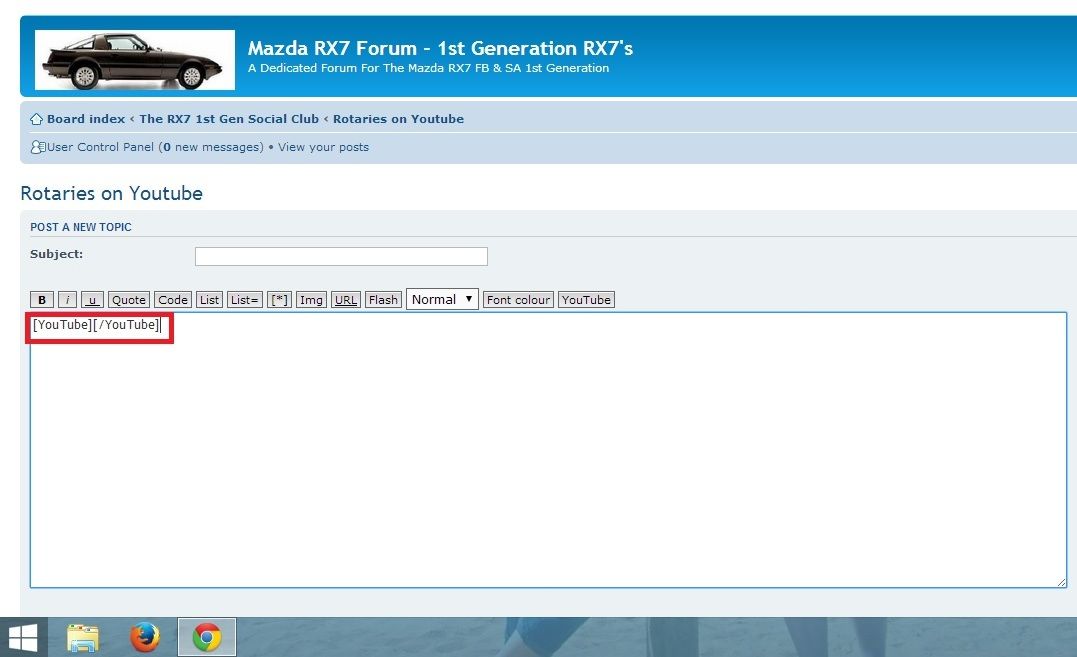Image resolution: width=1077 pixels, height=657 pixels.
Task: Insert an ordered List= tag
Action: click(245, 300)
